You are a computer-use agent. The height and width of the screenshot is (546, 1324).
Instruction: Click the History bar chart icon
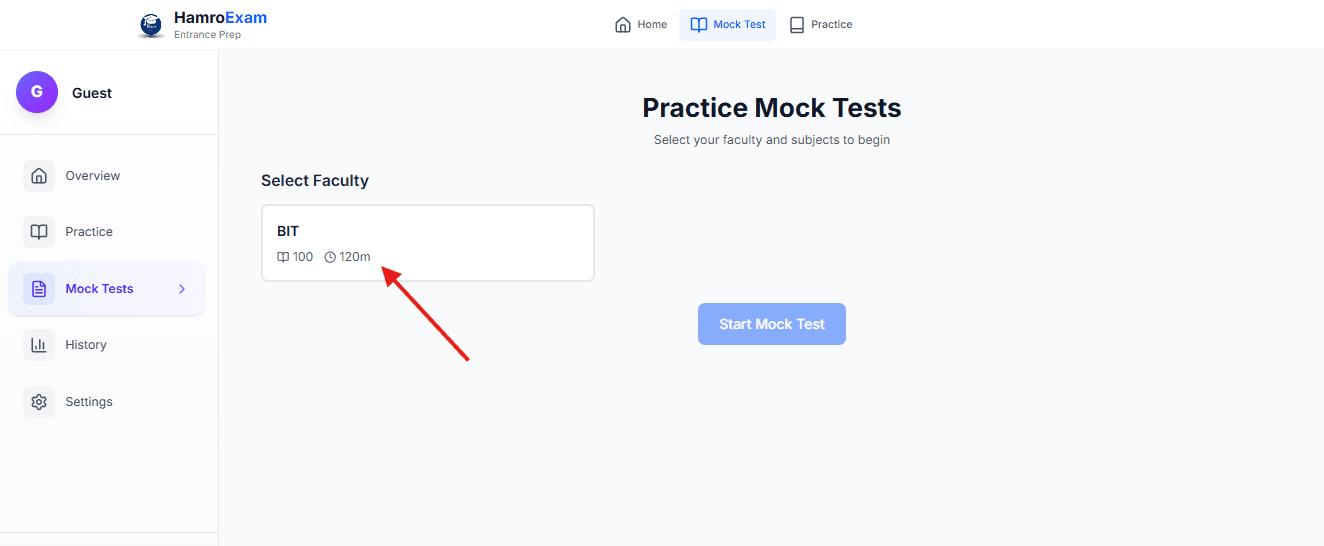(x=39, y=345)
